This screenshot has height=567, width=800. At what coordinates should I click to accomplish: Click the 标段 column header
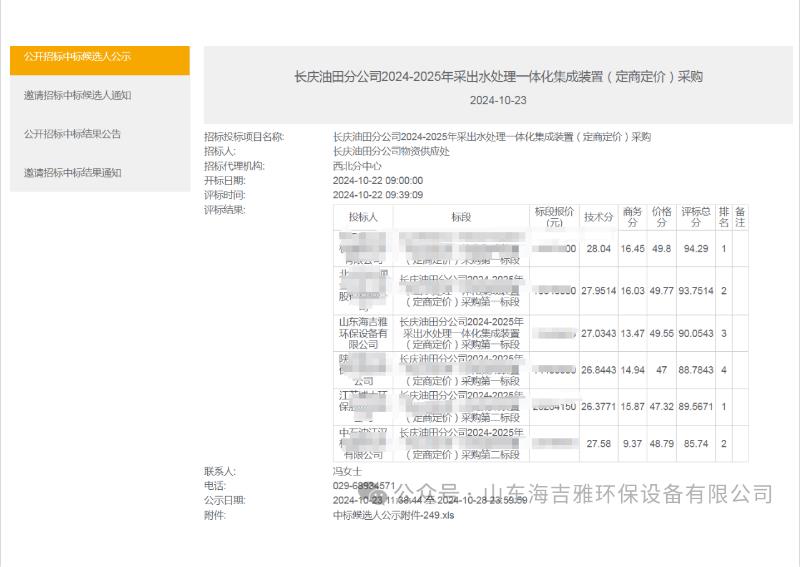(460, 217)
